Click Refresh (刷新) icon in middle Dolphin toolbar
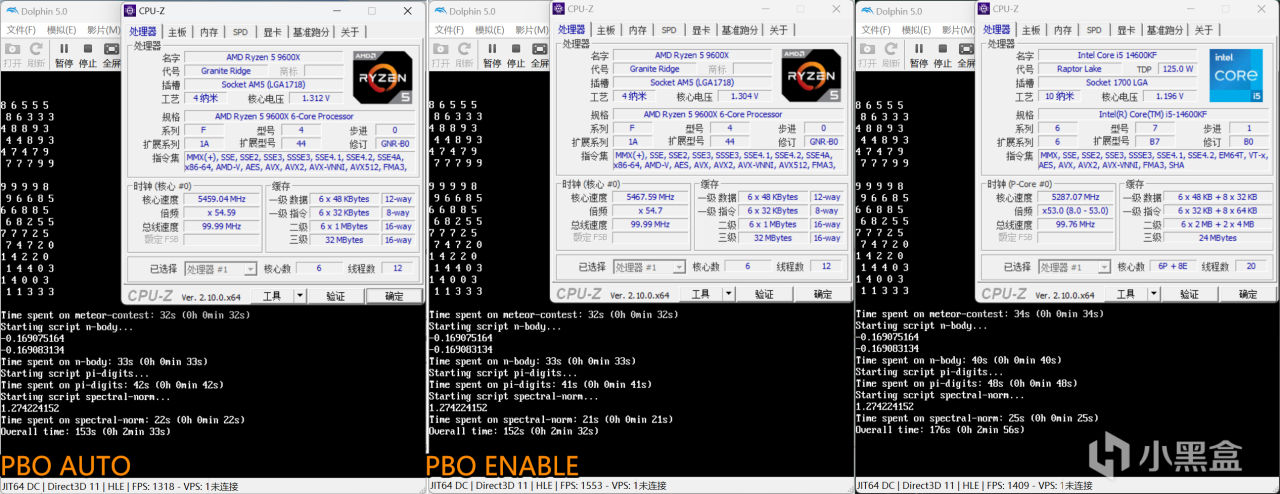Screen dimensions: 1280x494 464,48
